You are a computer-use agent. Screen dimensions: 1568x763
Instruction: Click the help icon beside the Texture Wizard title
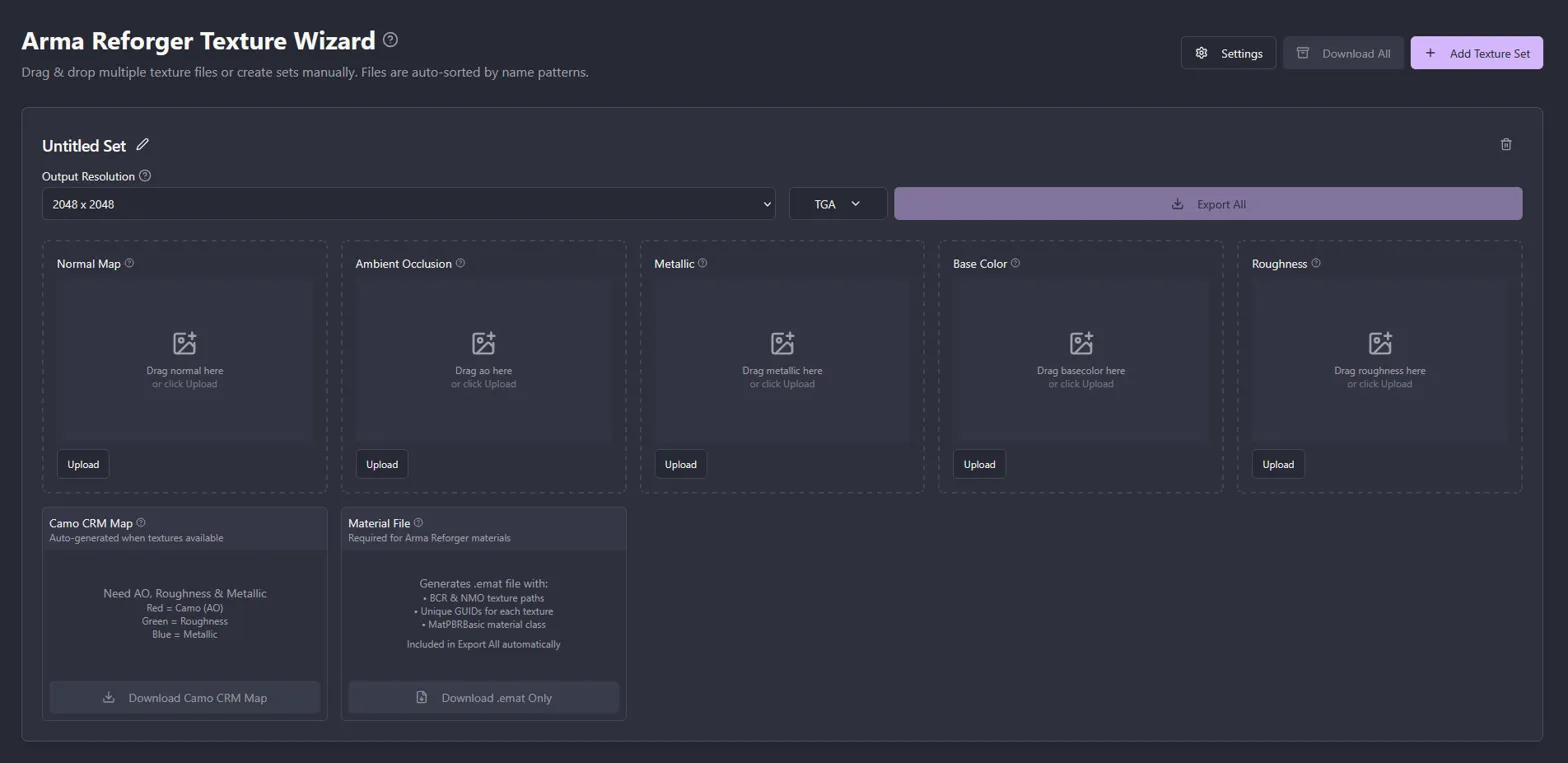[x=390, y=40]
